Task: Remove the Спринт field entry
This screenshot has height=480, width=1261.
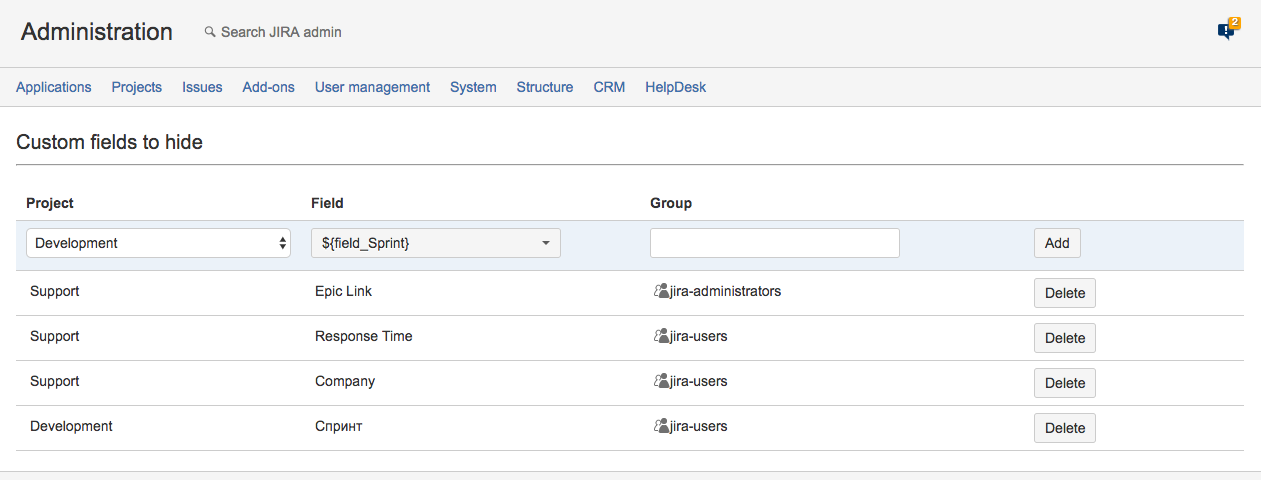Action: tap(1064, 428)
